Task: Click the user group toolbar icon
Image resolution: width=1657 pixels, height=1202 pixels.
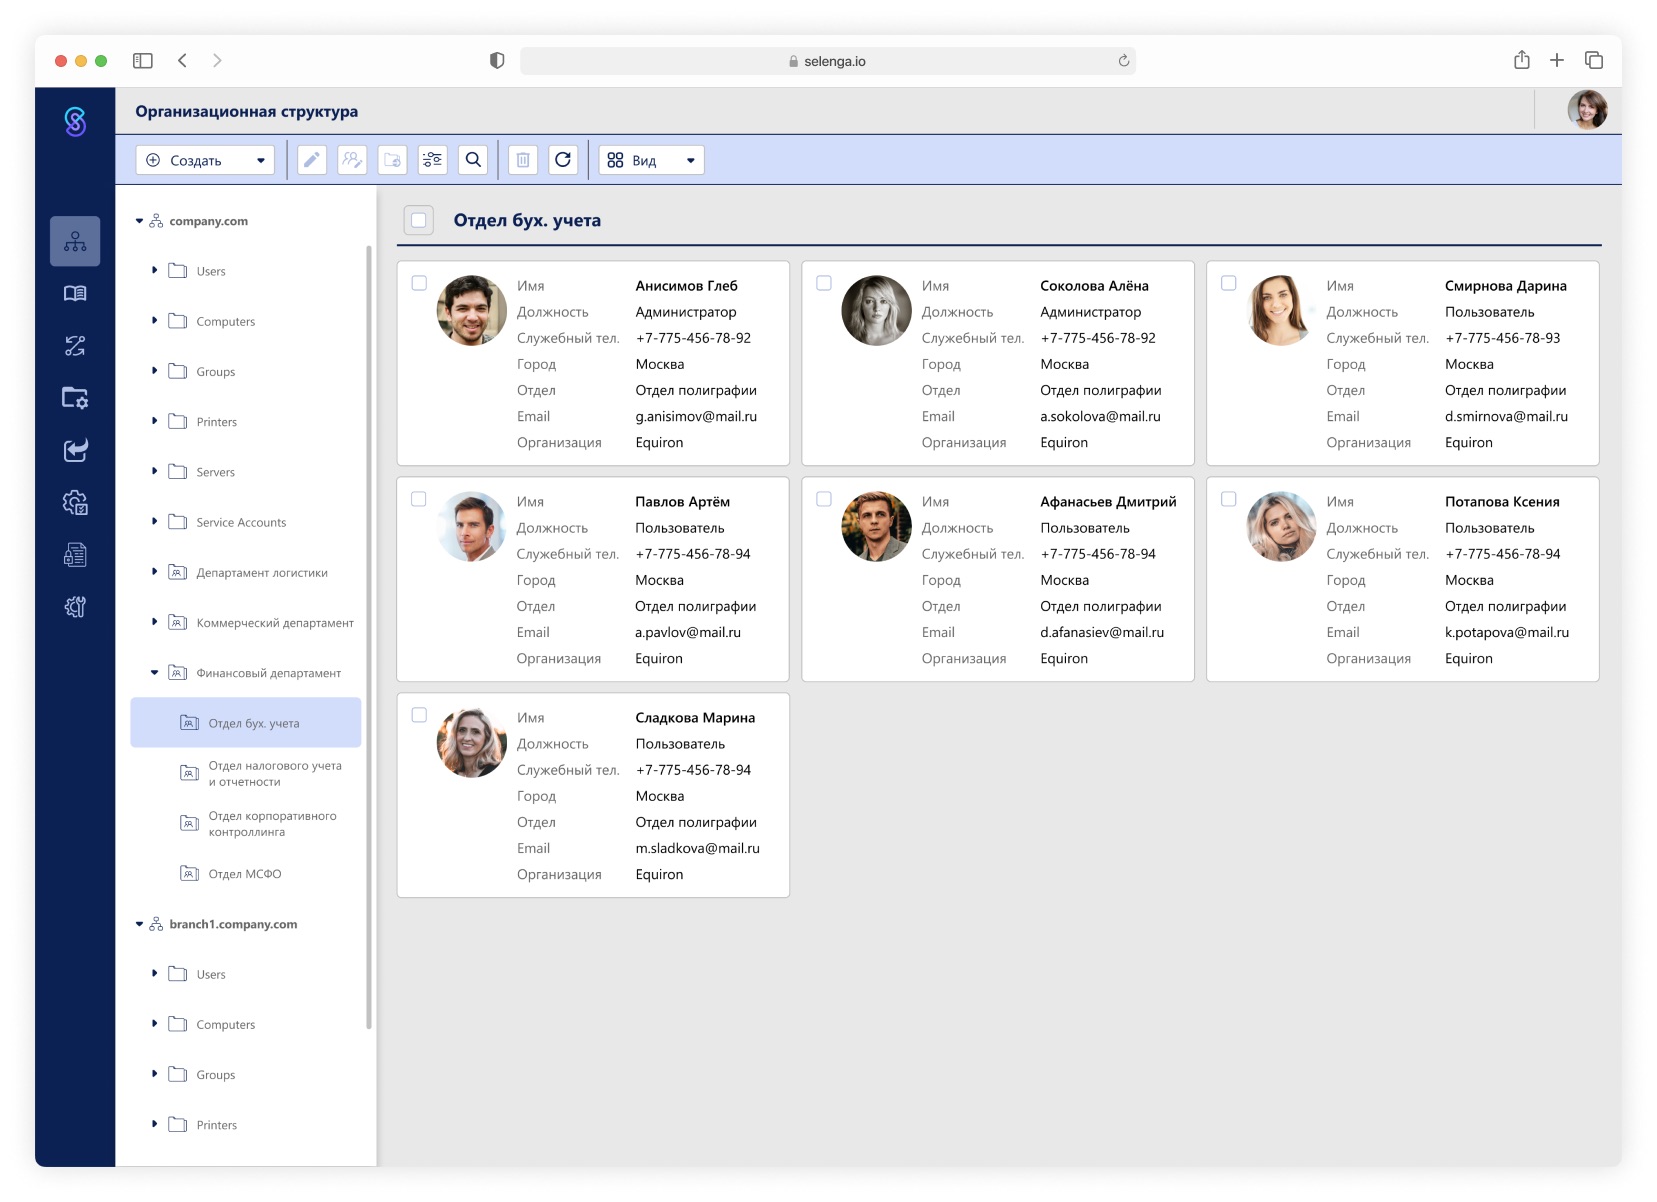Action: coord(352,160)
